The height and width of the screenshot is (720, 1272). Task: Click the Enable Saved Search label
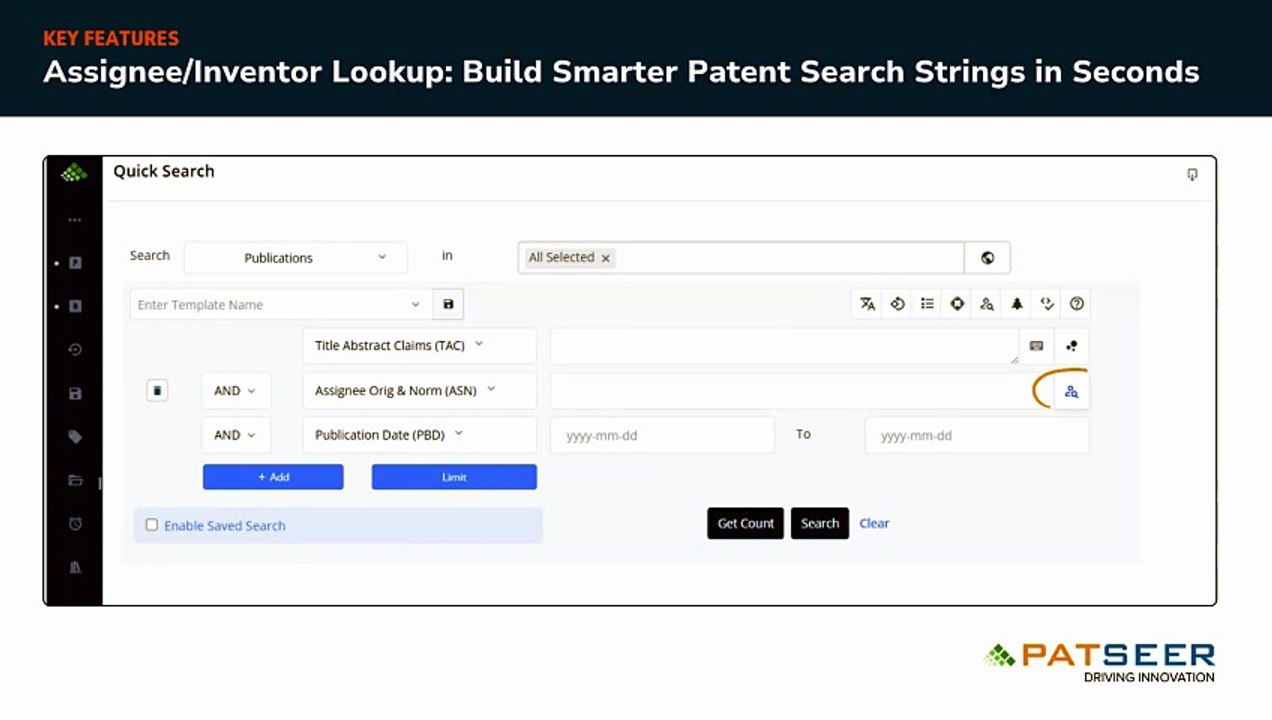pyautogui.click(x=225, y=526)
